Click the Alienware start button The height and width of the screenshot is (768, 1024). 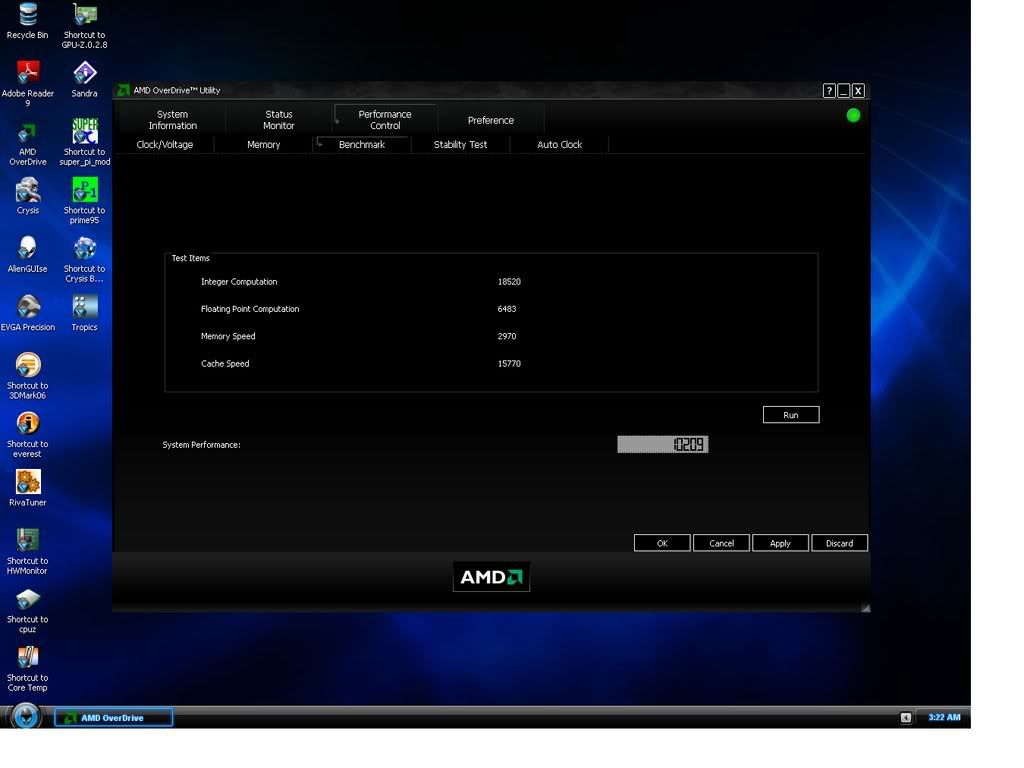click(25, 716)
